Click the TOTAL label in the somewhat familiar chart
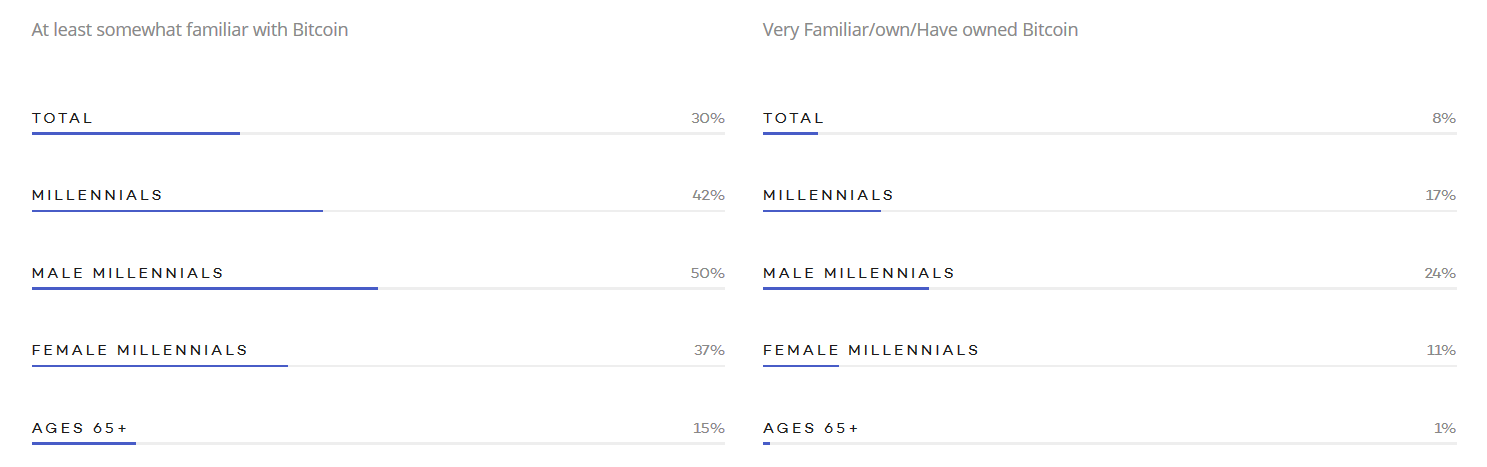 [62, 118]
